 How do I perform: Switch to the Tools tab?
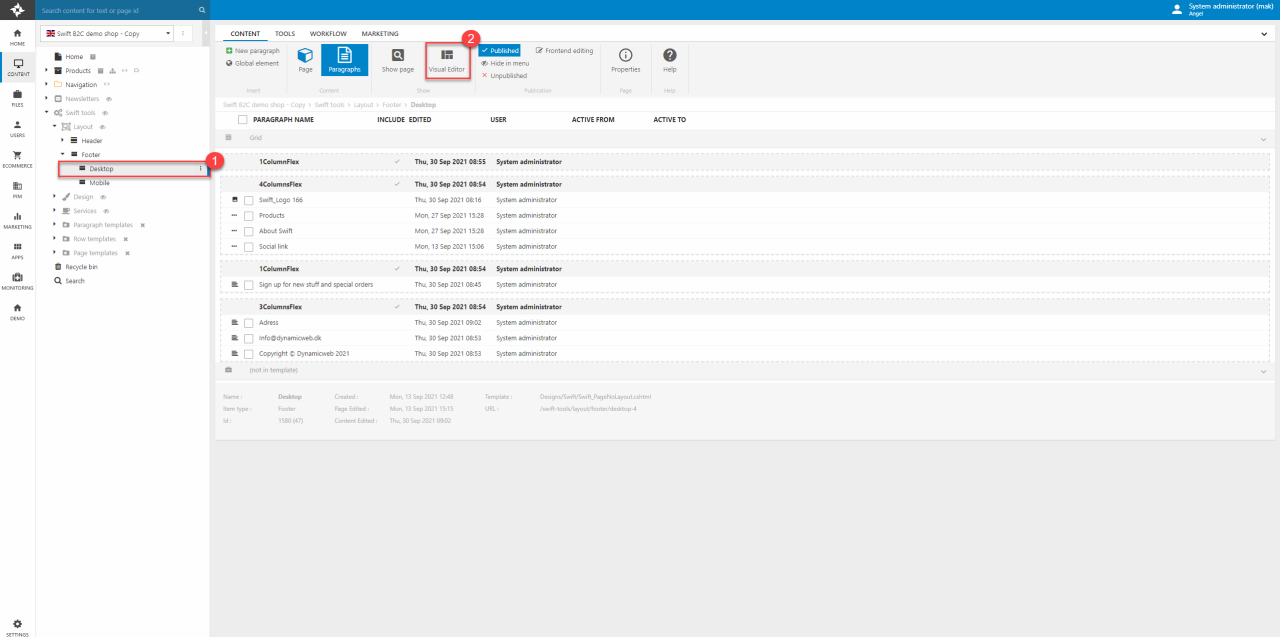click(285, 33)
